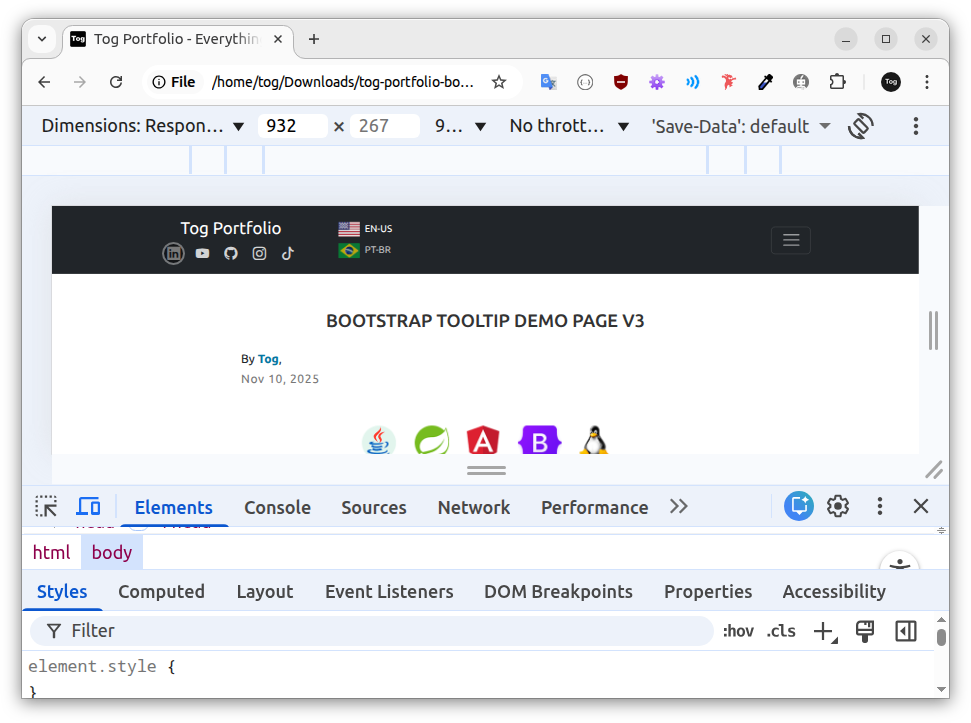Open the GitHub icon link
Viewport: 971px width, 723px height.
(230, 253)
